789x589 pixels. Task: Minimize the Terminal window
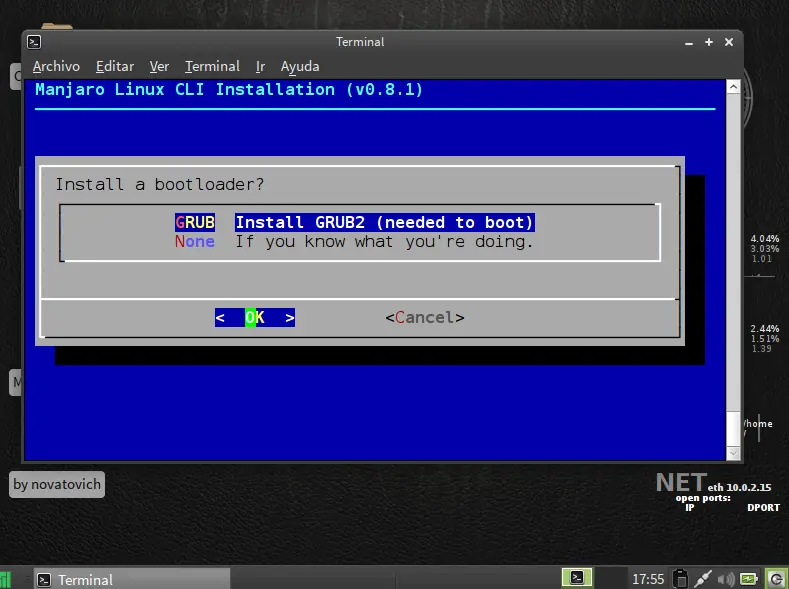689,43
